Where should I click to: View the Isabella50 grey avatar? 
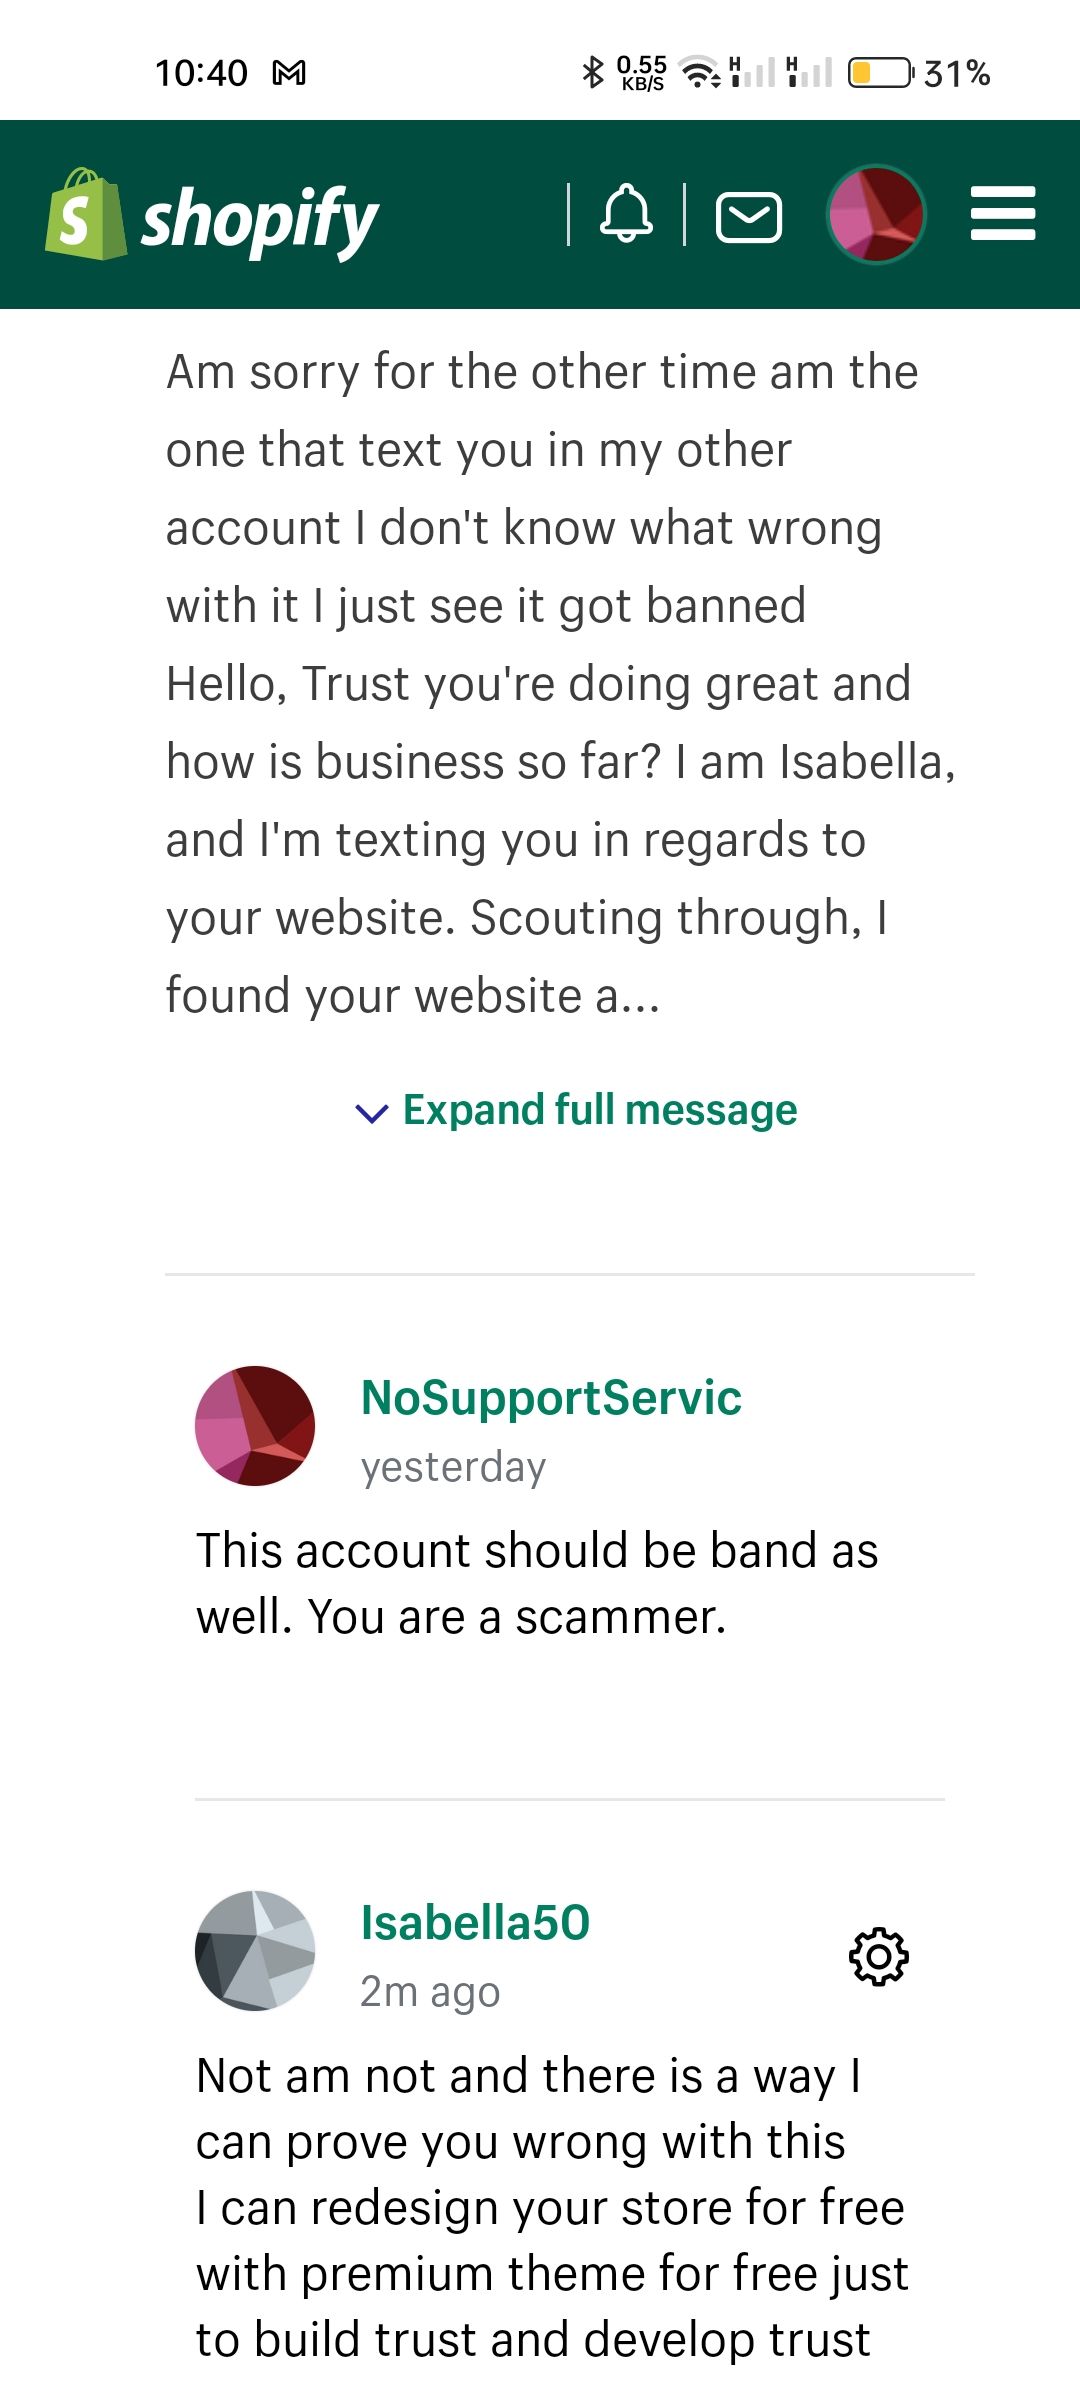pos(255,1950)
